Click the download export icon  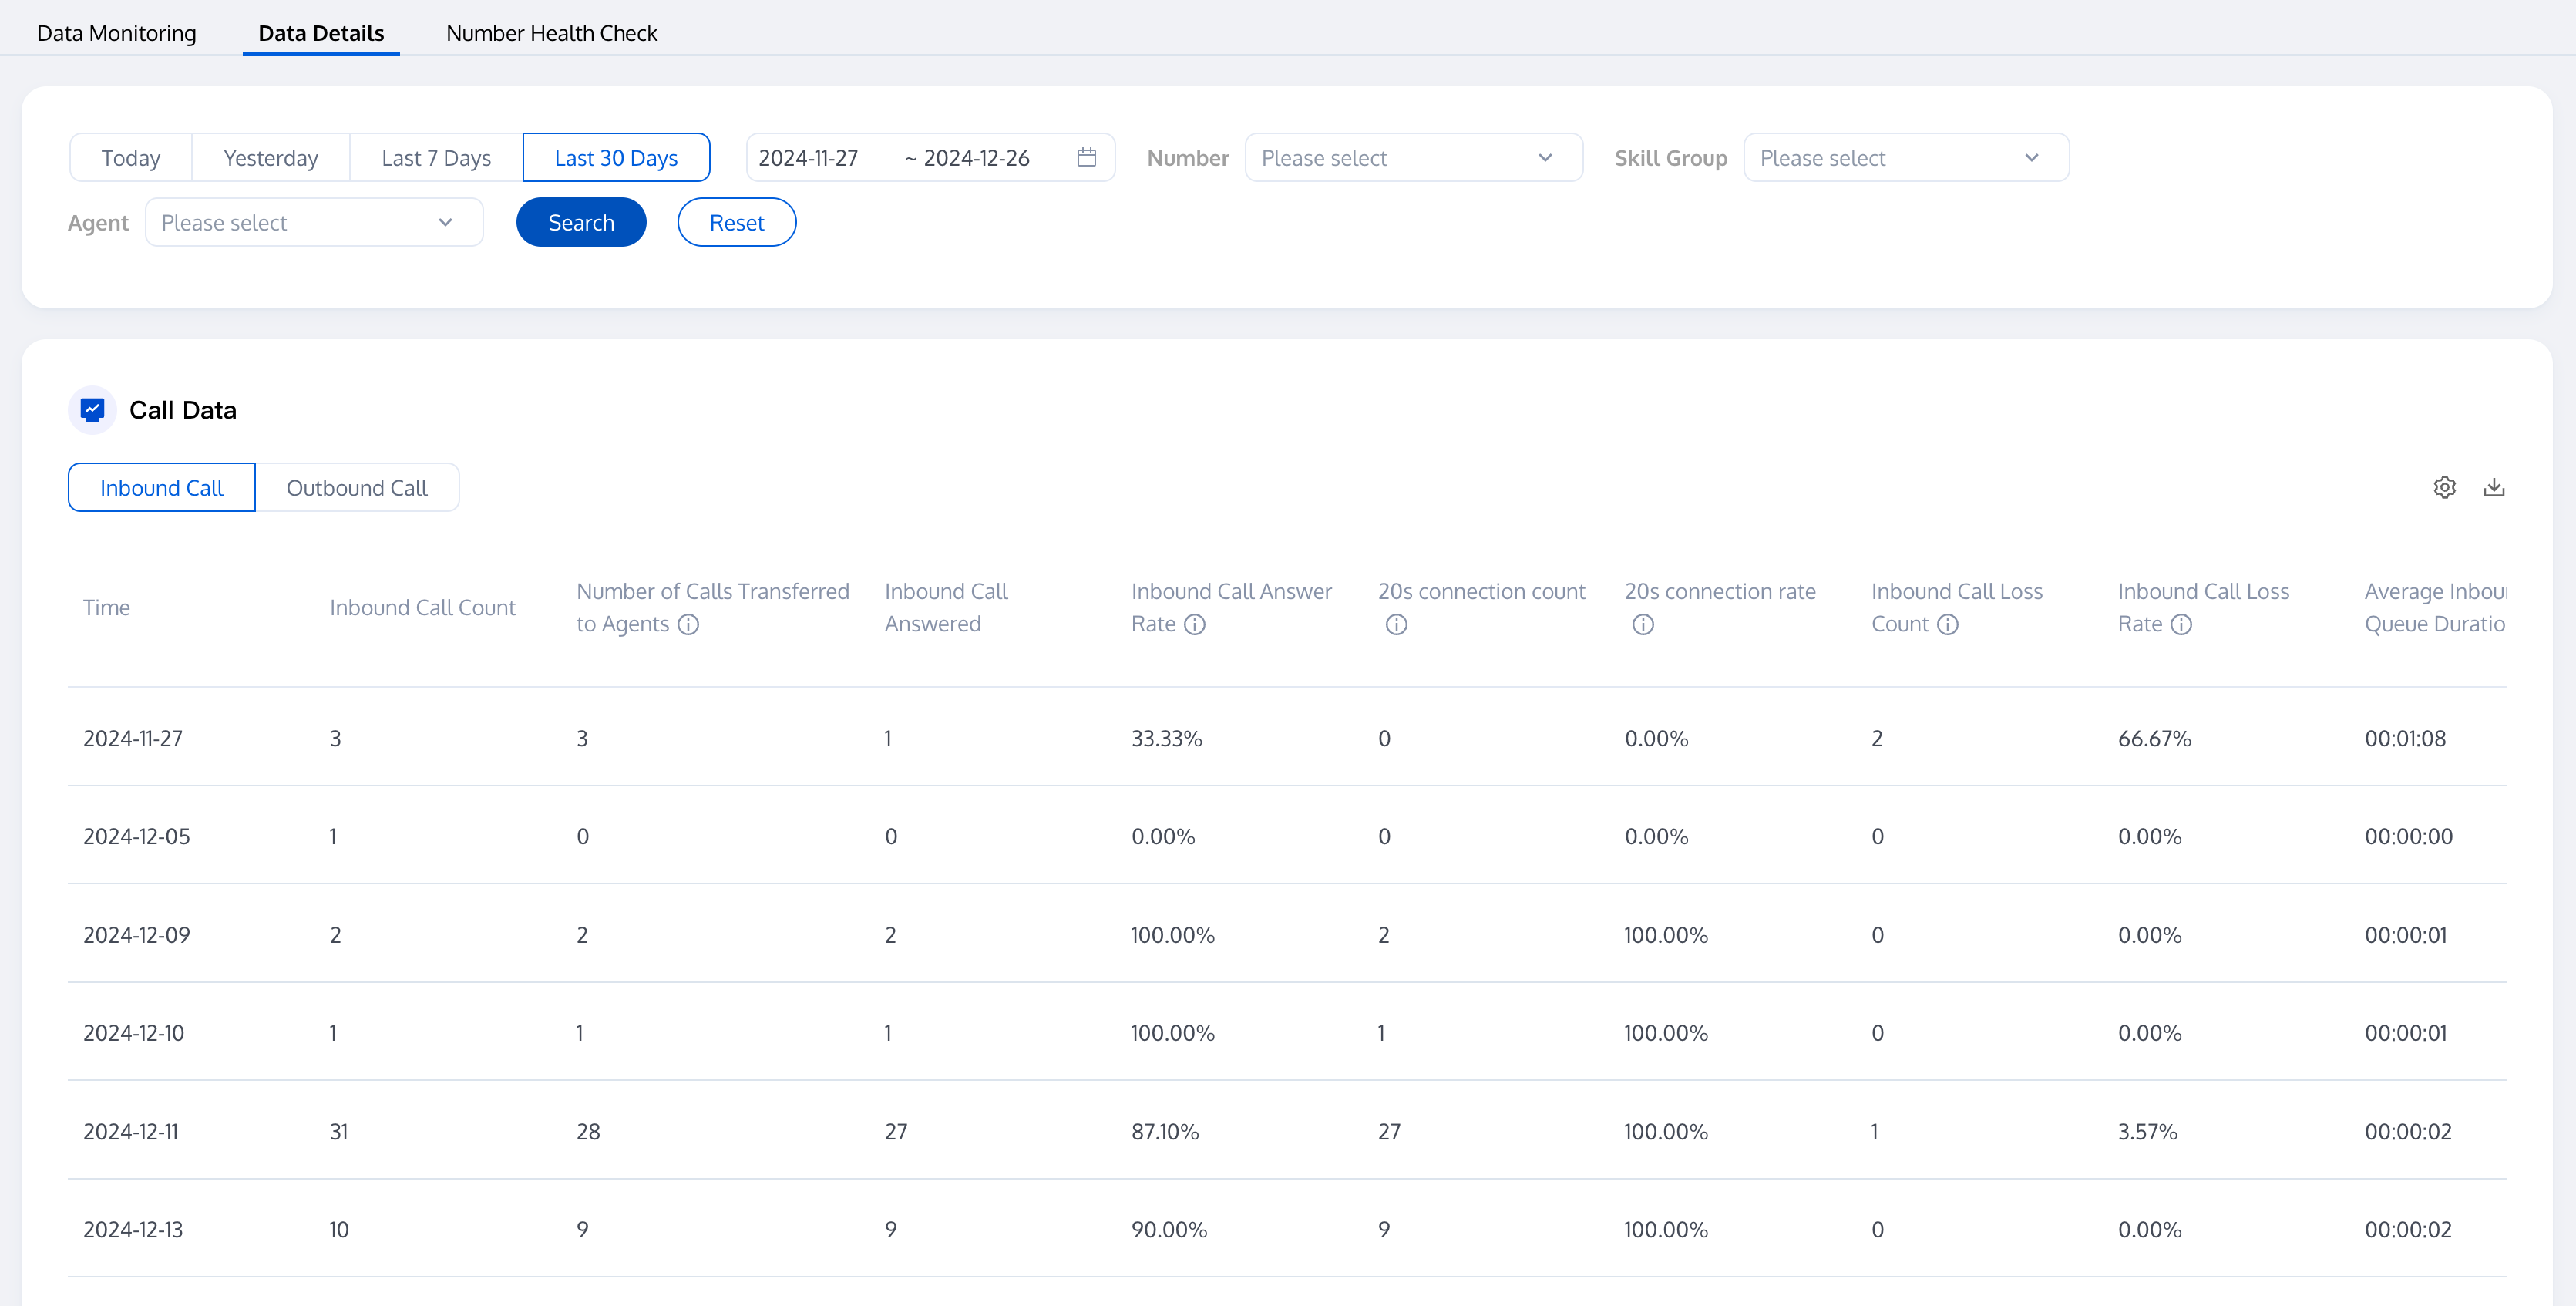[2494, 487]
